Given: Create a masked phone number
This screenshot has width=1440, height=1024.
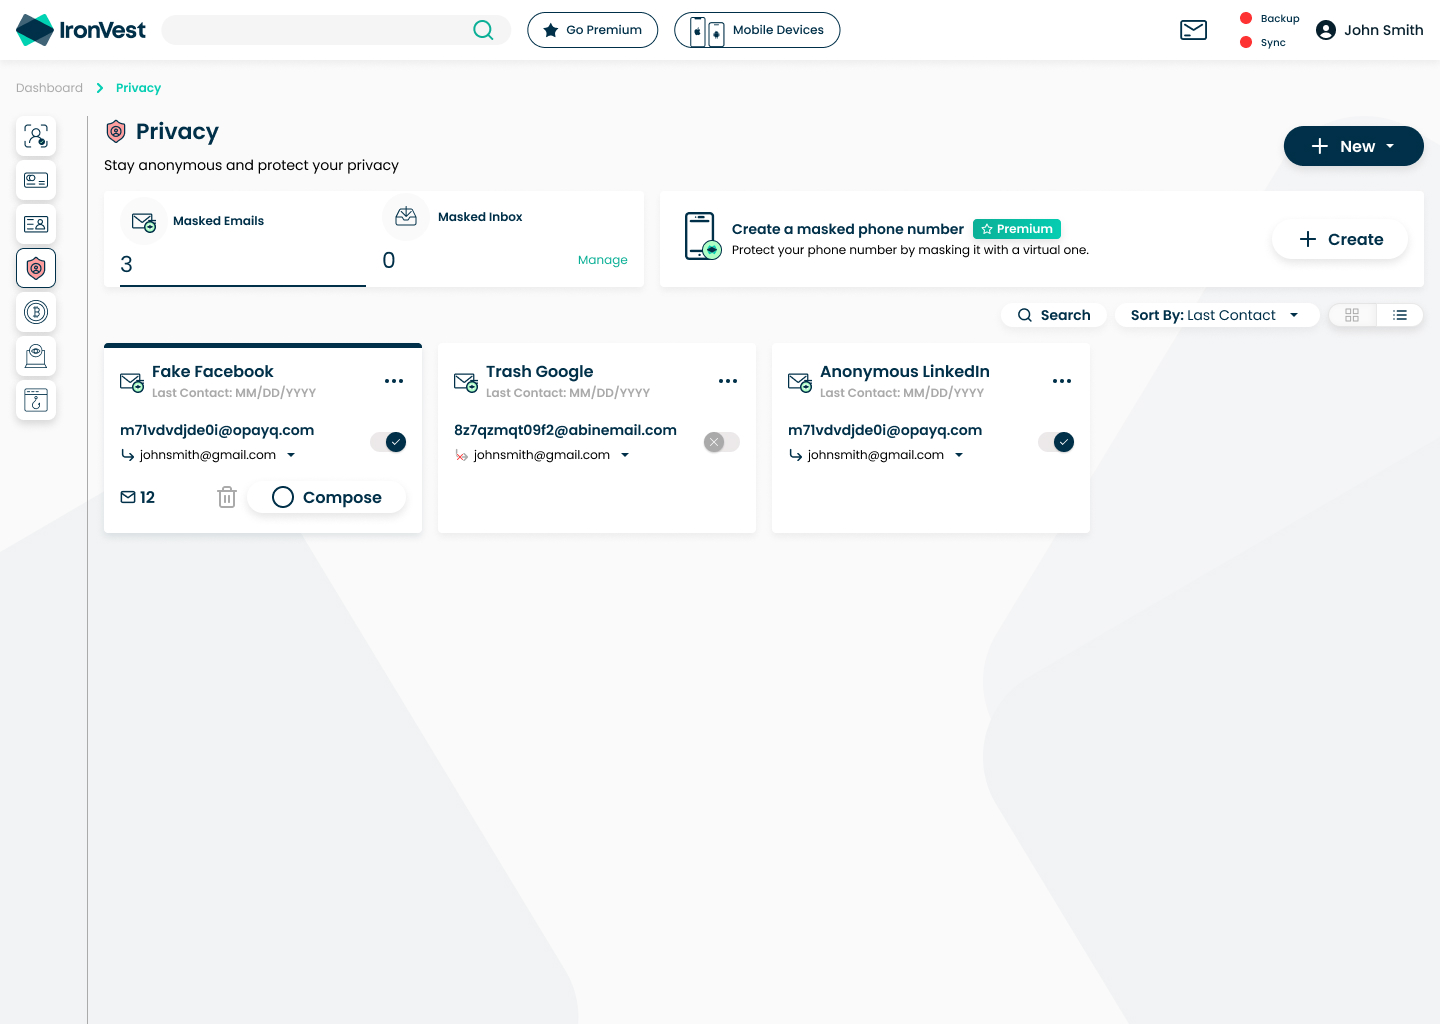Looking at the screenshot, I should [1341, 239].
